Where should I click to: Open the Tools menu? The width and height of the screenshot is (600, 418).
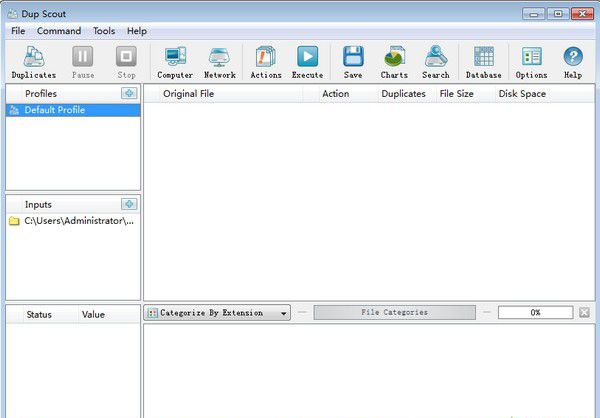click(x=104, y=31)
